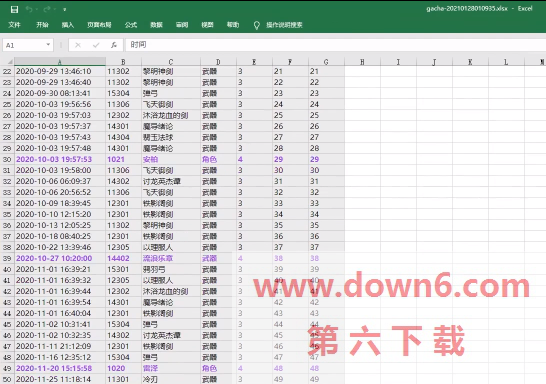Click 沐浴龙血的剑 cell in row 26
Viewport: 546px width, 384px height.
point(171,115)
